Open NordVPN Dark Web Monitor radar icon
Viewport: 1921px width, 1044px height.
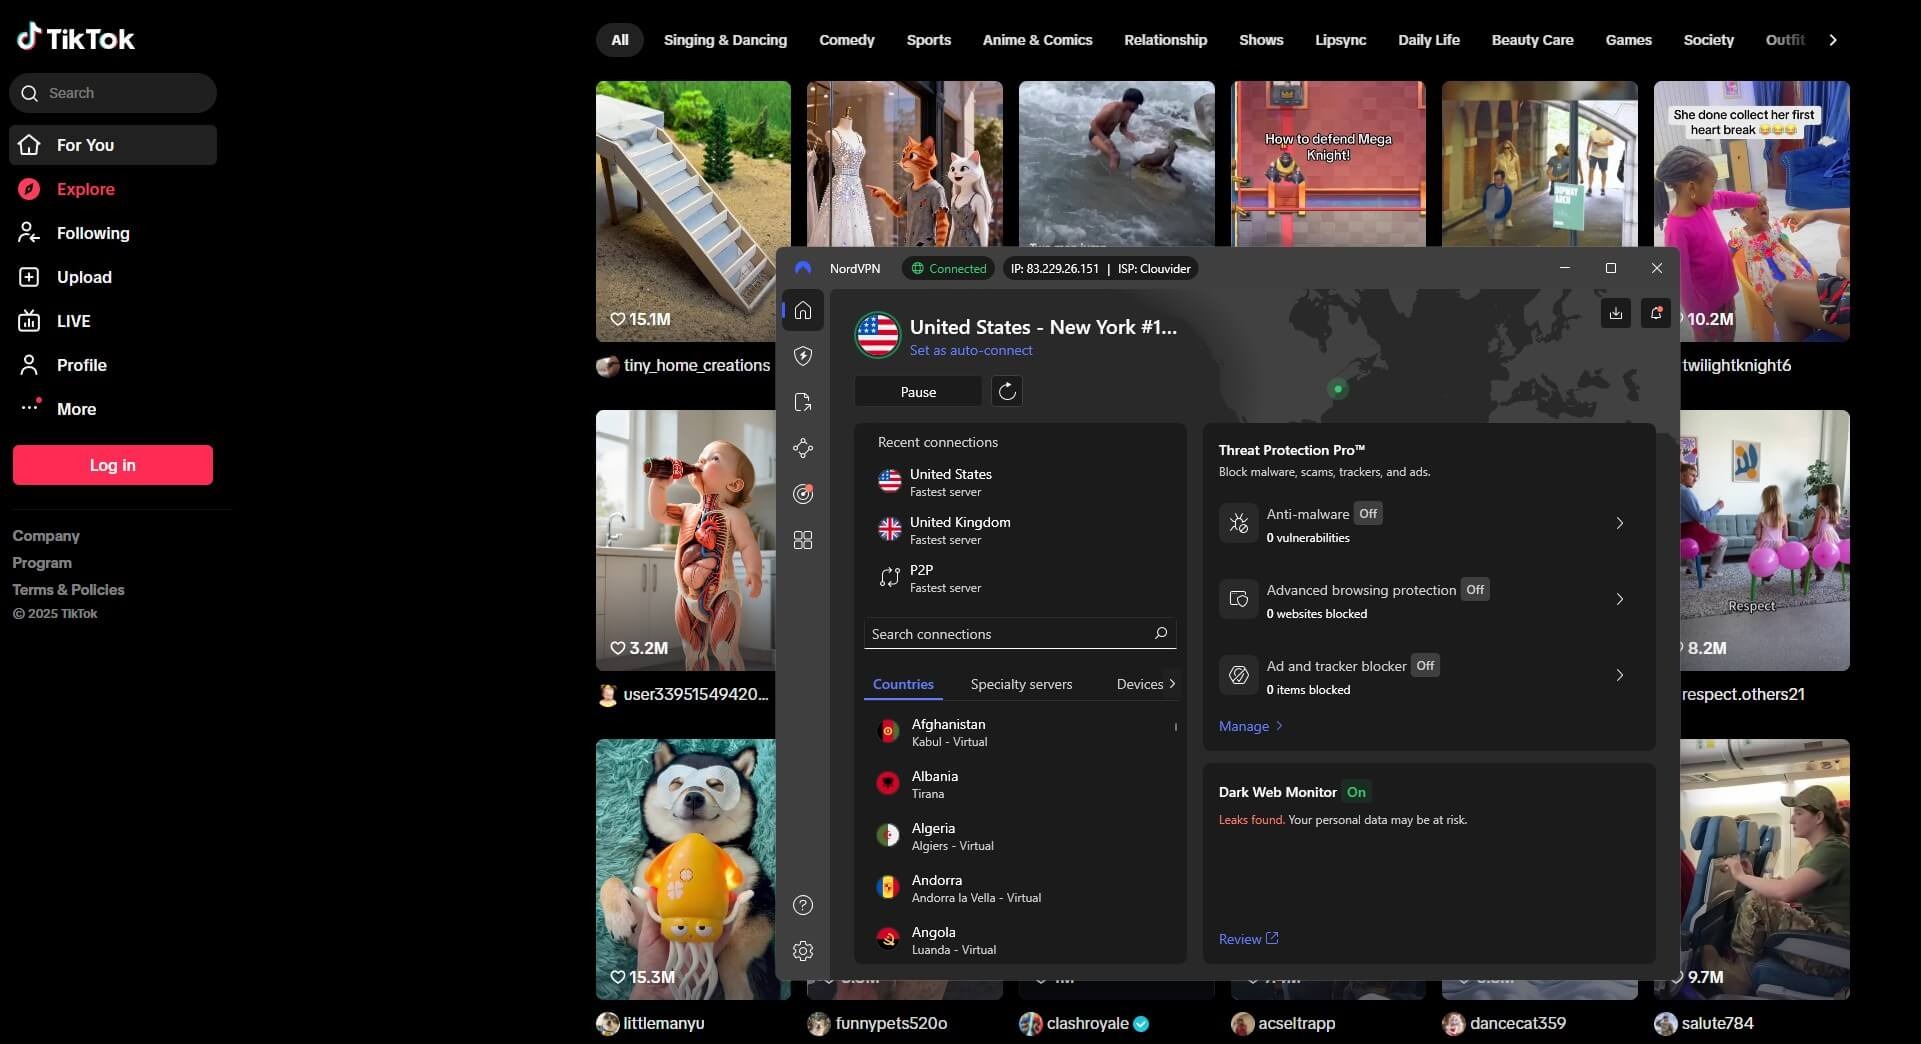pos(803,494)
